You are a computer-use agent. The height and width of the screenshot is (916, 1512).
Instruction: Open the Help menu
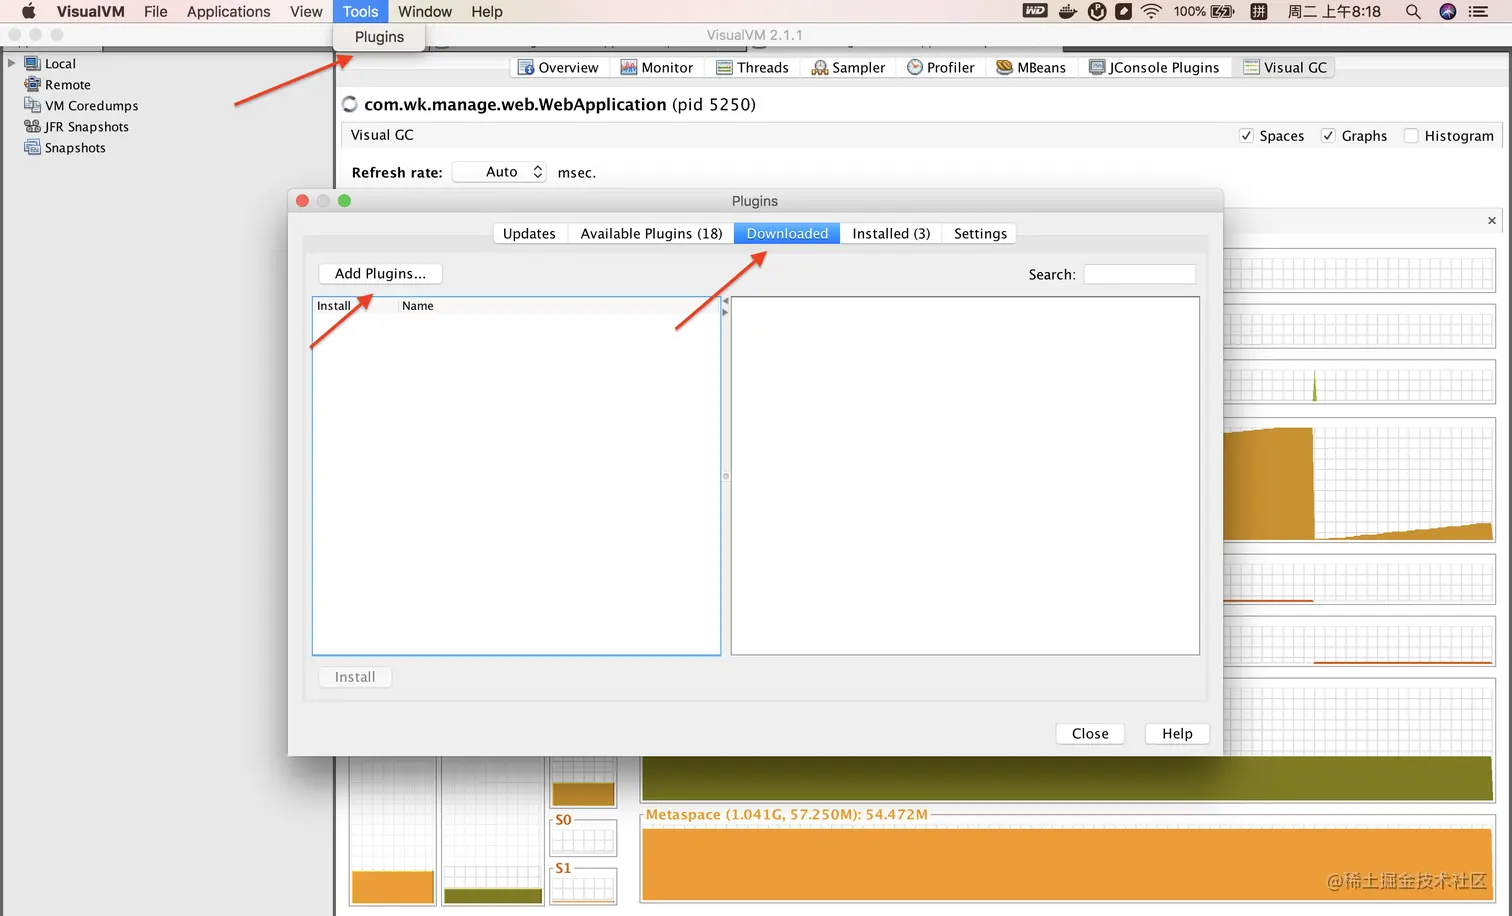click(x=487, y=11)
